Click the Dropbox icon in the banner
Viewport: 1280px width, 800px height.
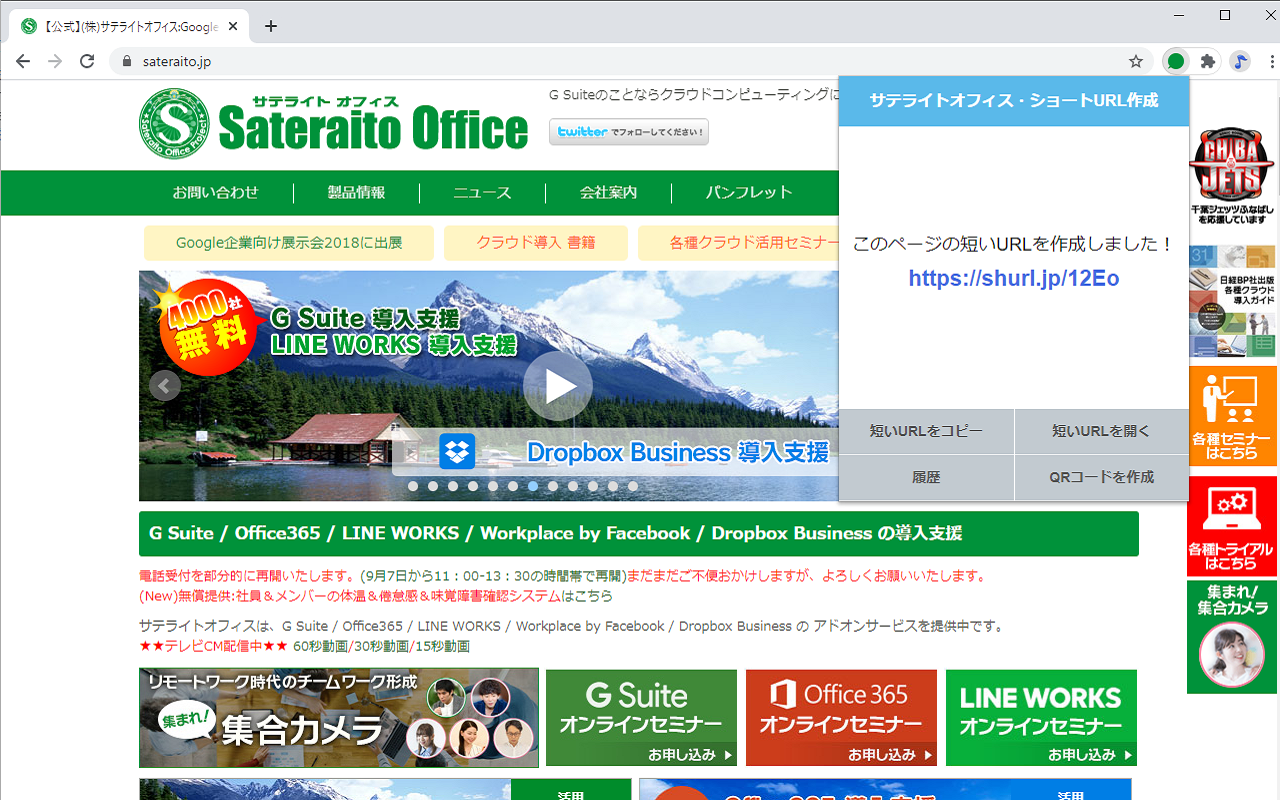point(457,452)
